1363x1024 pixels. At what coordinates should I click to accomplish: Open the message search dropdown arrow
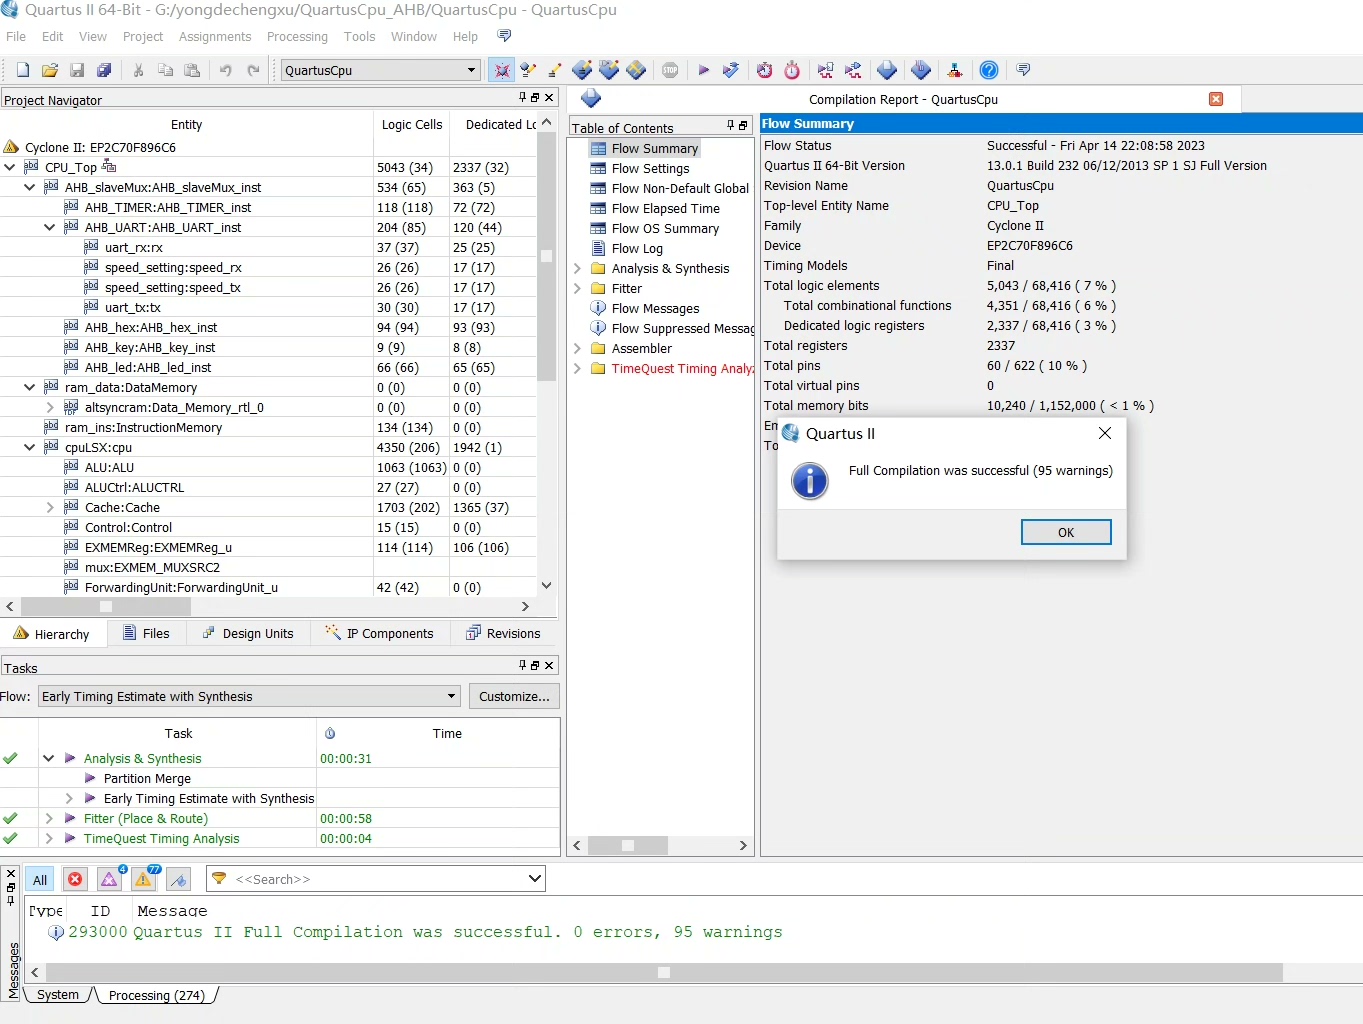tap(535, 879)
